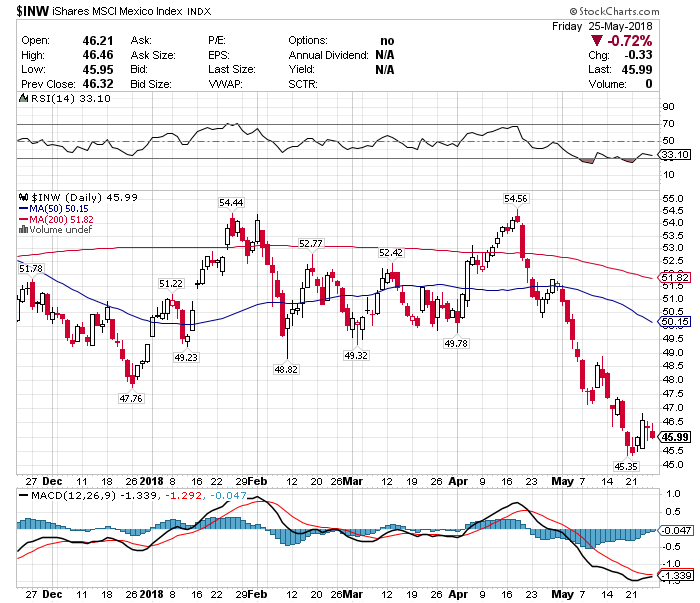Click the 49.32 low price label
The image size is (700, 603).
click(x=356, y=356)
